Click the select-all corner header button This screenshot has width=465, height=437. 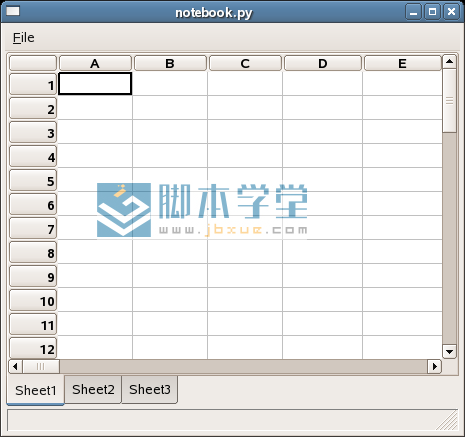coord(33,63)
